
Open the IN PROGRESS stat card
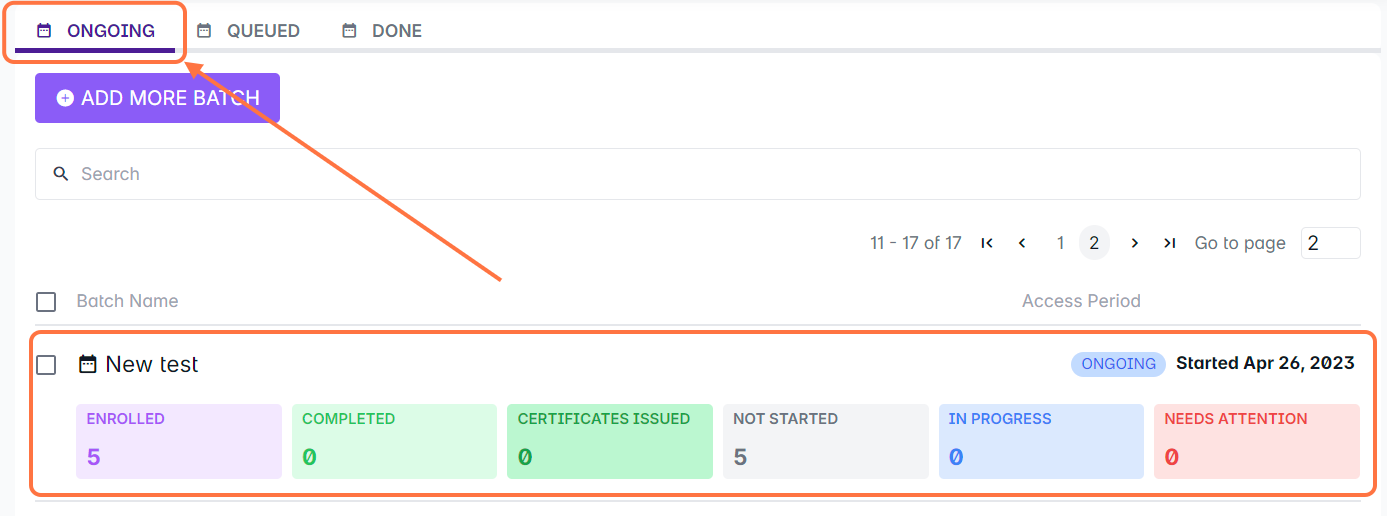[1041, 441]
